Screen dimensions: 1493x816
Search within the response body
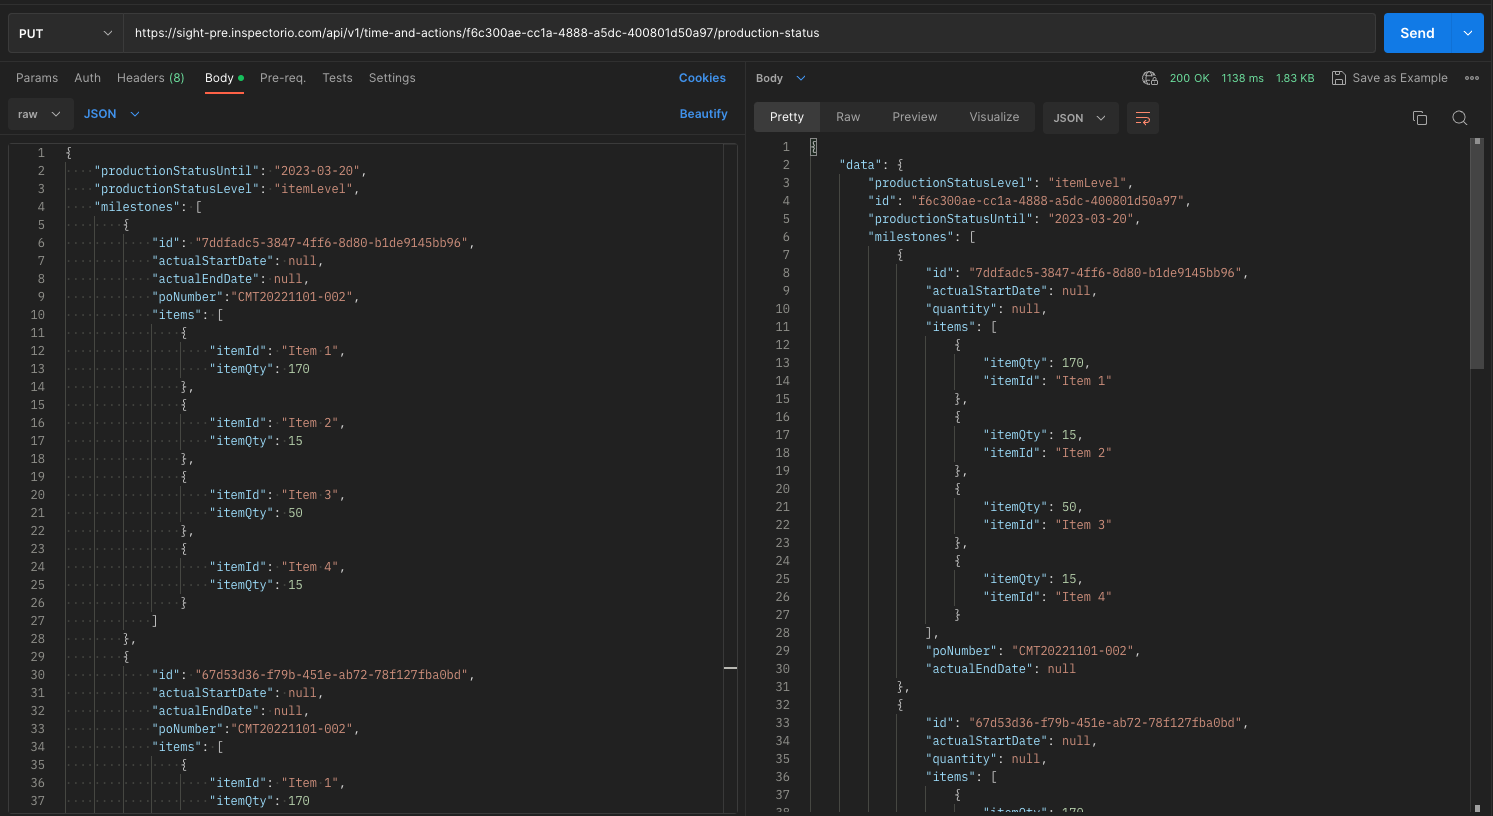pyautogui.click(x=1460, y=118)
